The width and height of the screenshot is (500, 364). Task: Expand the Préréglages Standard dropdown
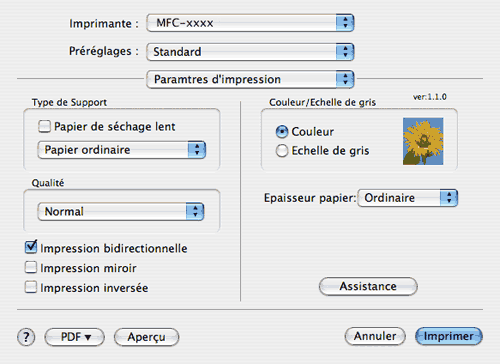coord(250,52)
